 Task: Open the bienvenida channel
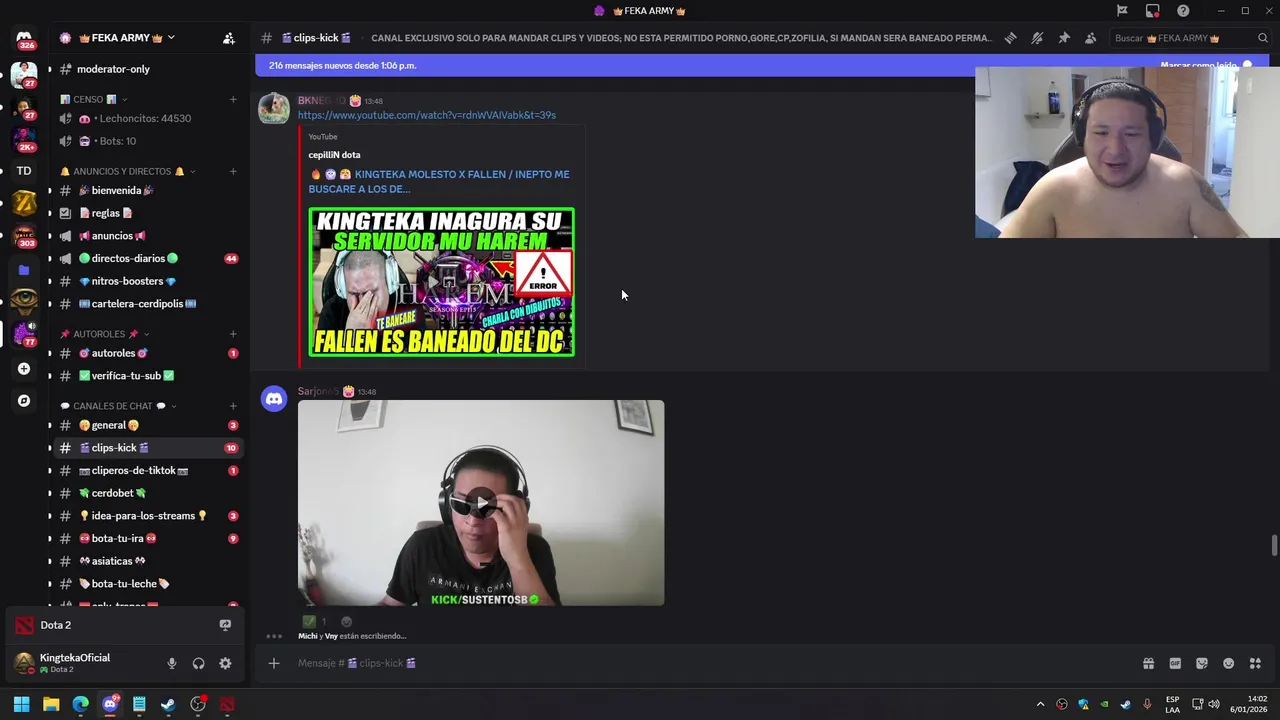[x=147, y=190]
